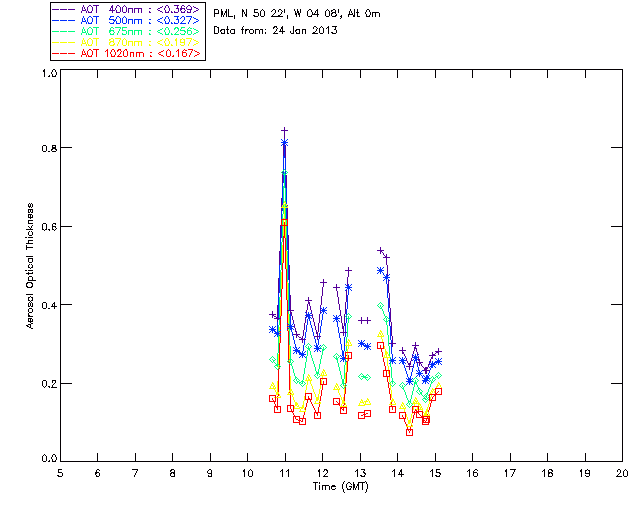Click the AOT 400nm legend entry

[127, 9]
